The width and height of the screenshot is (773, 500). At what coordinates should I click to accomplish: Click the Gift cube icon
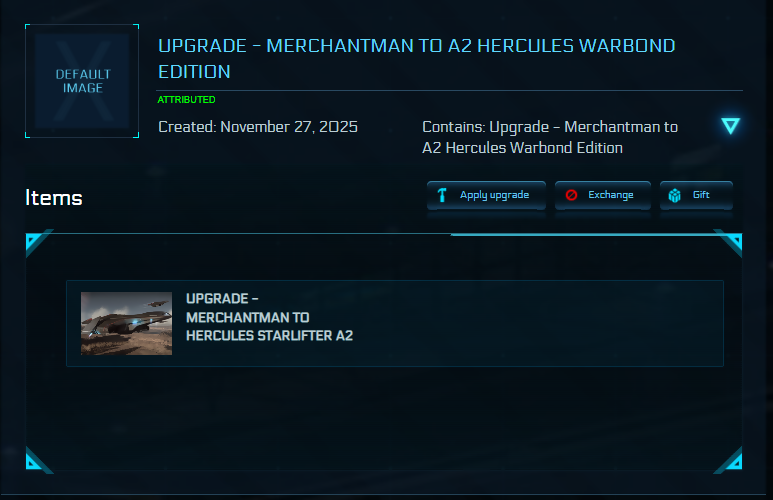coord(675,195)
